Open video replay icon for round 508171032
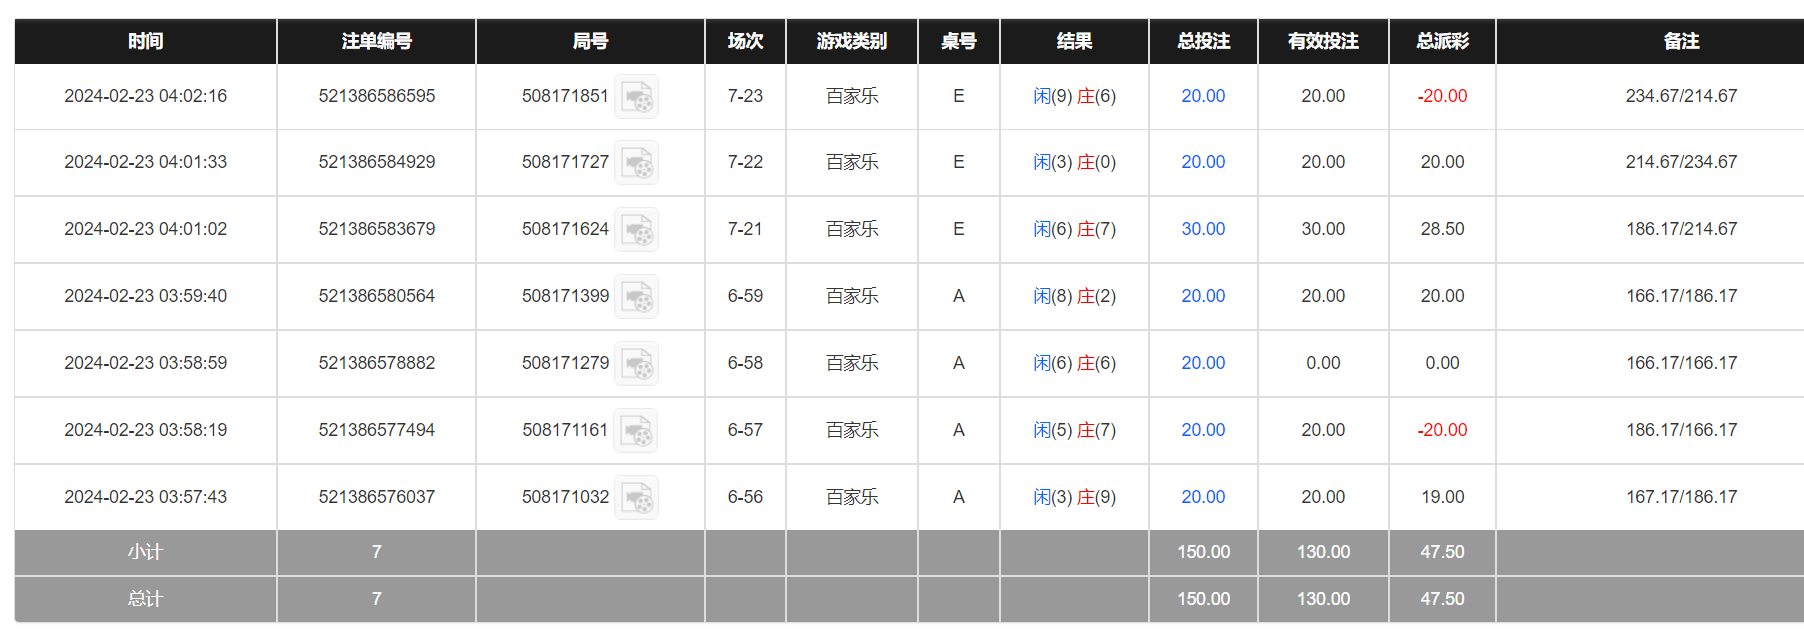The image size is (1804, 630). [x=636, y=498]
